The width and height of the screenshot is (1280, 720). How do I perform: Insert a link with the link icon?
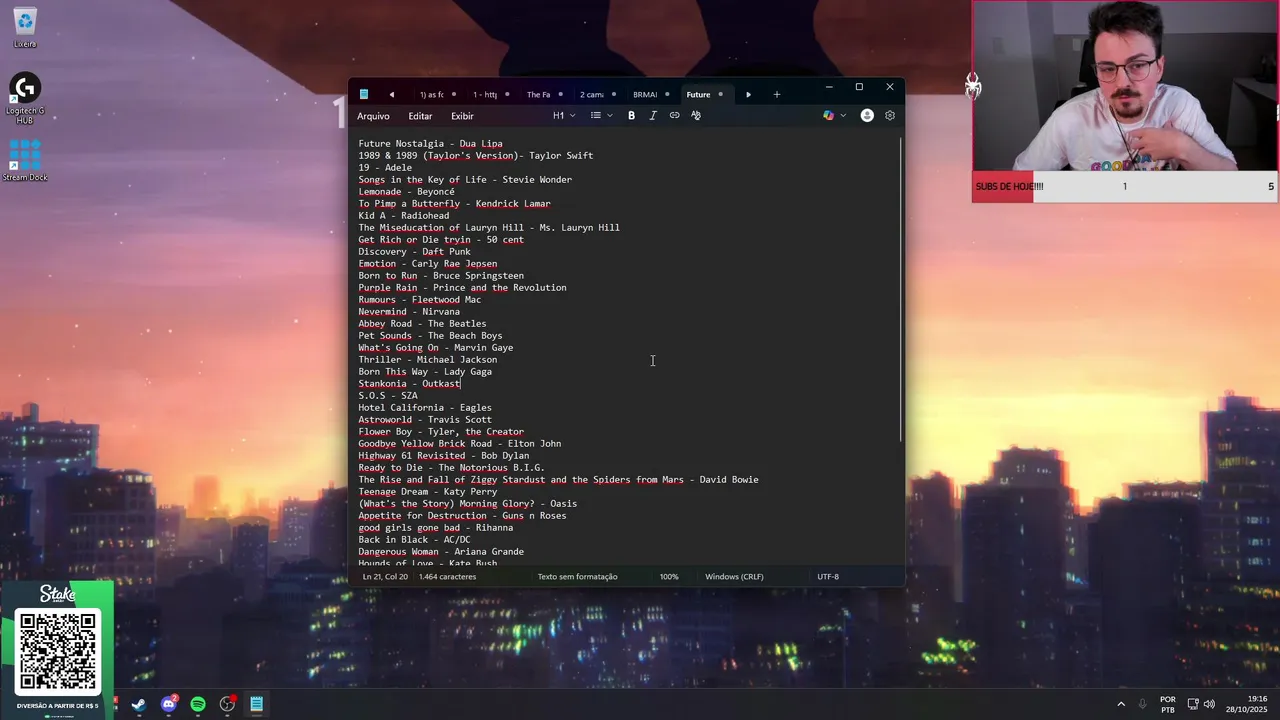click(x=674, y=116)
